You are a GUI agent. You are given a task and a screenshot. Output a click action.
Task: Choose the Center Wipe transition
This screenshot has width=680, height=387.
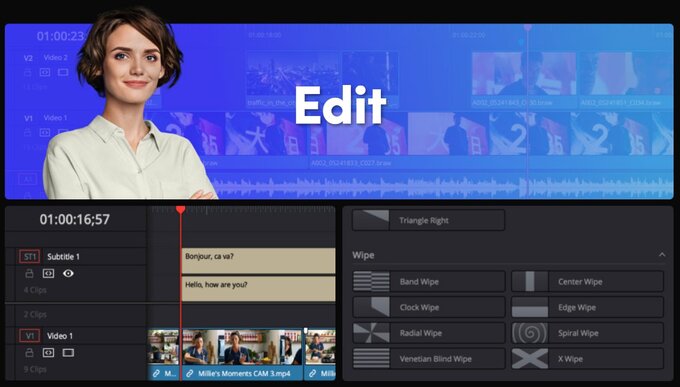point(588,282)
